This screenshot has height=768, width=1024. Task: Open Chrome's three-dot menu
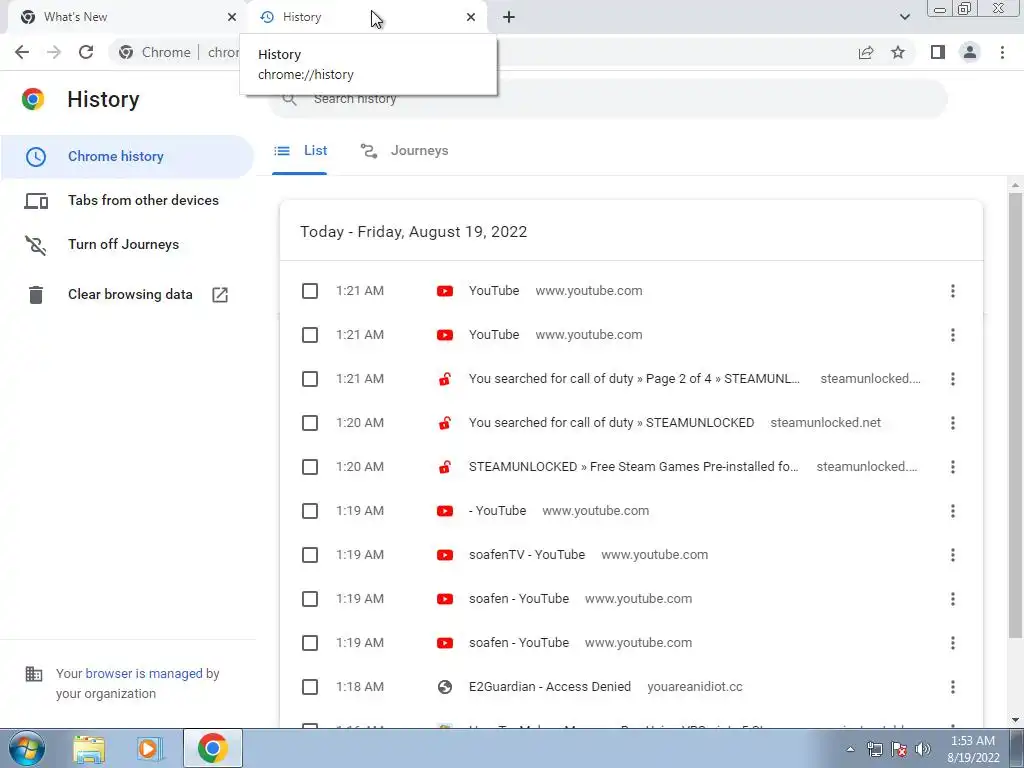[1002, 52]
